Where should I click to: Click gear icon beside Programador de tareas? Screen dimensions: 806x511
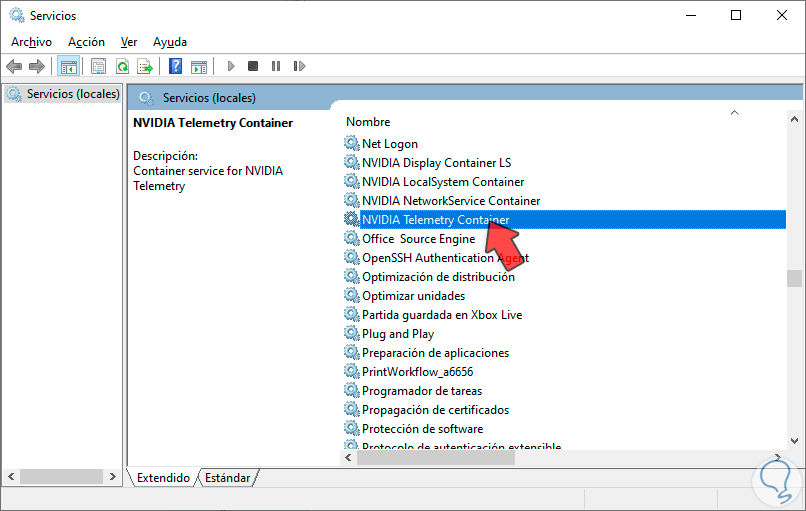point(352,390)
